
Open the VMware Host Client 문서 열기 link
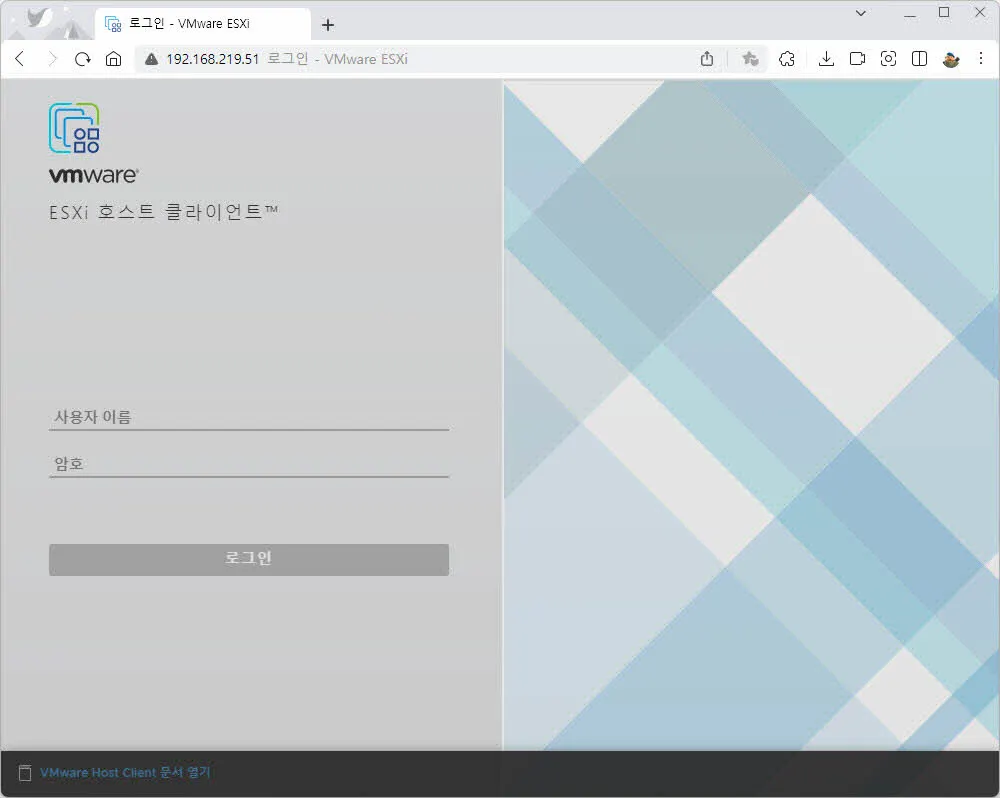[x=125, y=773]
